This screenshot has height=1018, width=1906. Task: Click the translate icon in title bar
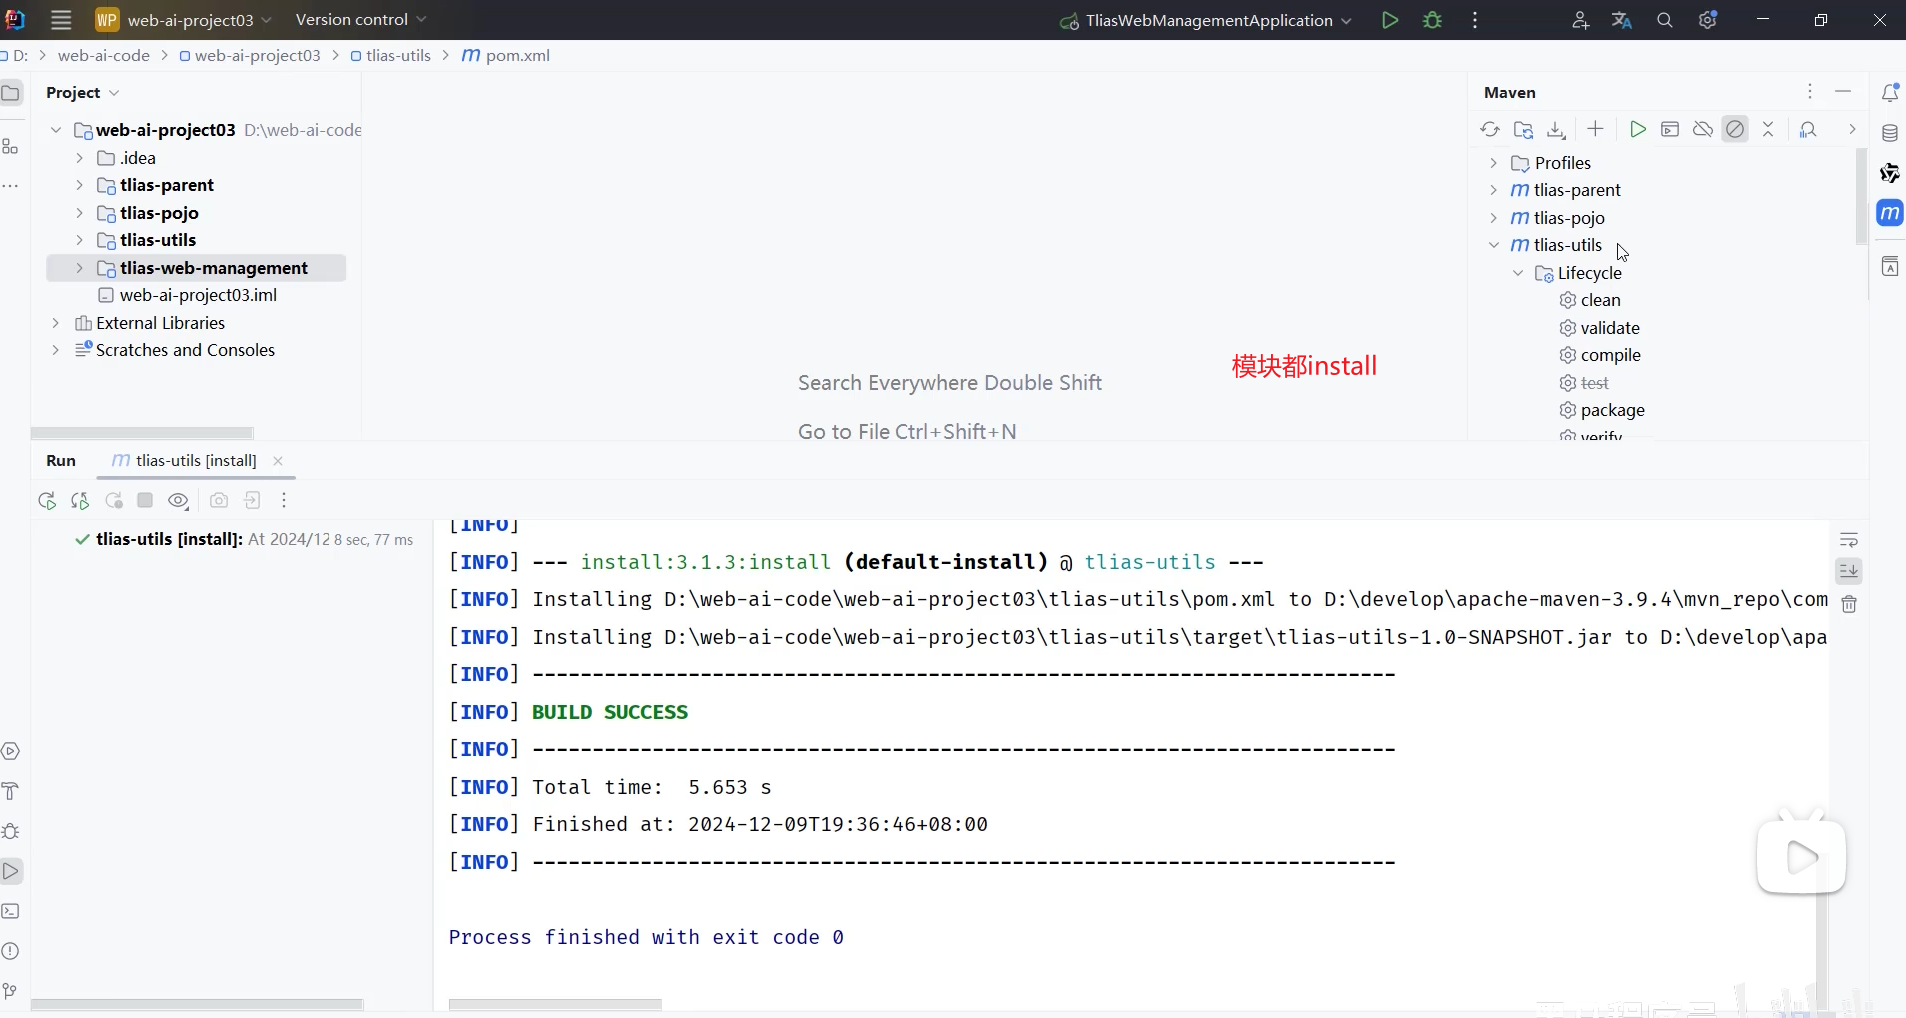[x=1622, y=20]
